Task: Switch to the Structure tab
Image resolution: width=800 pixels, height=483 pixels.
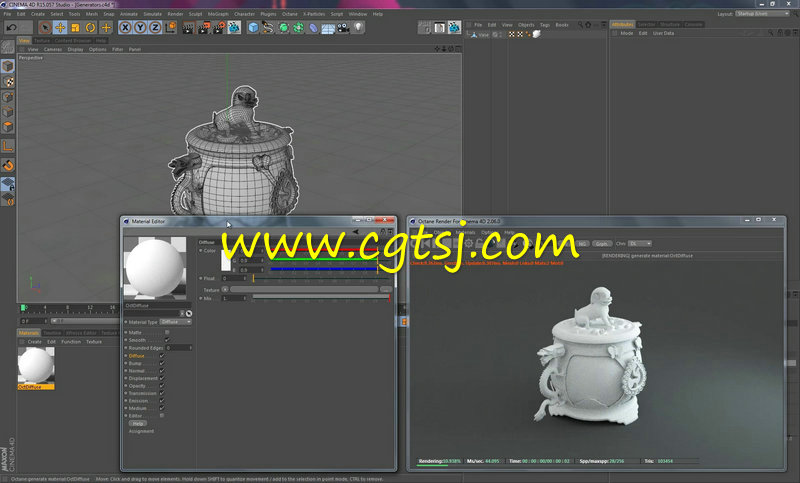Action: click(669, 24)
